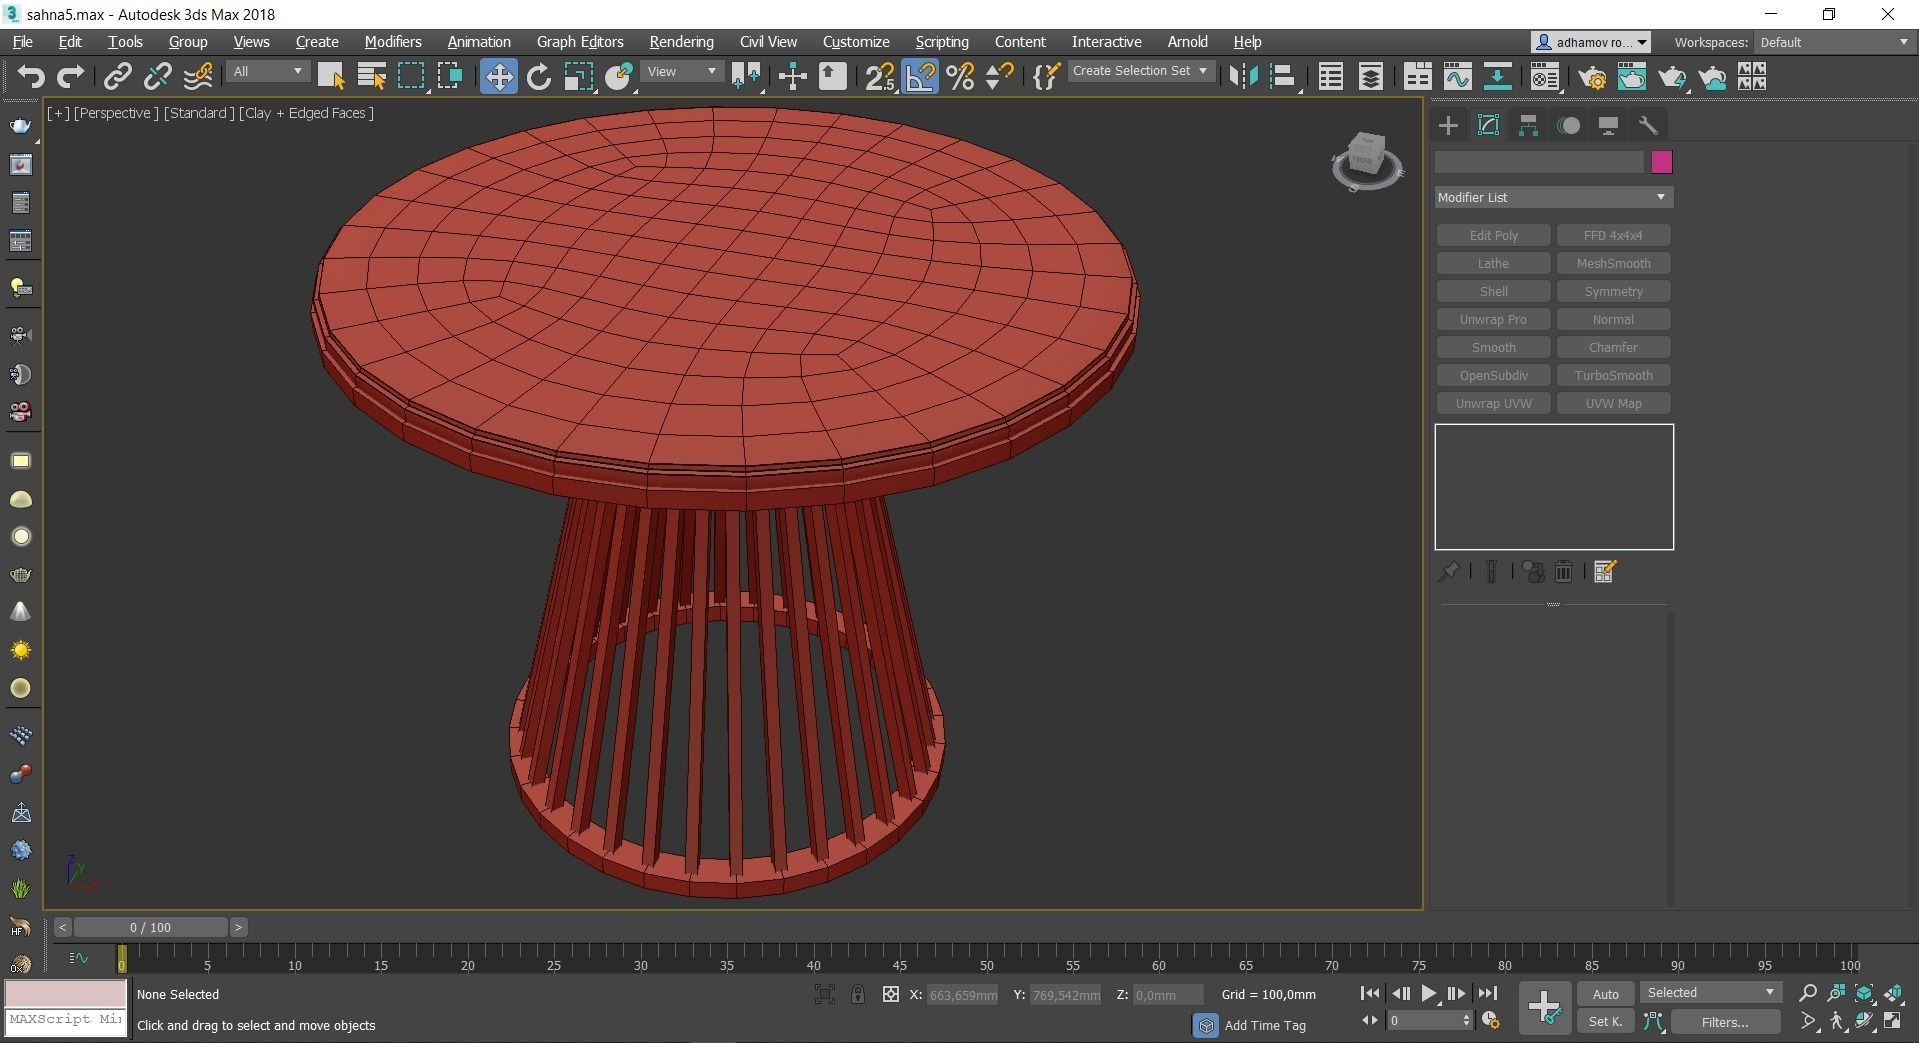The width and height of the screenshot is (1919, 1043).
Task: Click the Align tool icon
Action: [x=1283, y=76]
